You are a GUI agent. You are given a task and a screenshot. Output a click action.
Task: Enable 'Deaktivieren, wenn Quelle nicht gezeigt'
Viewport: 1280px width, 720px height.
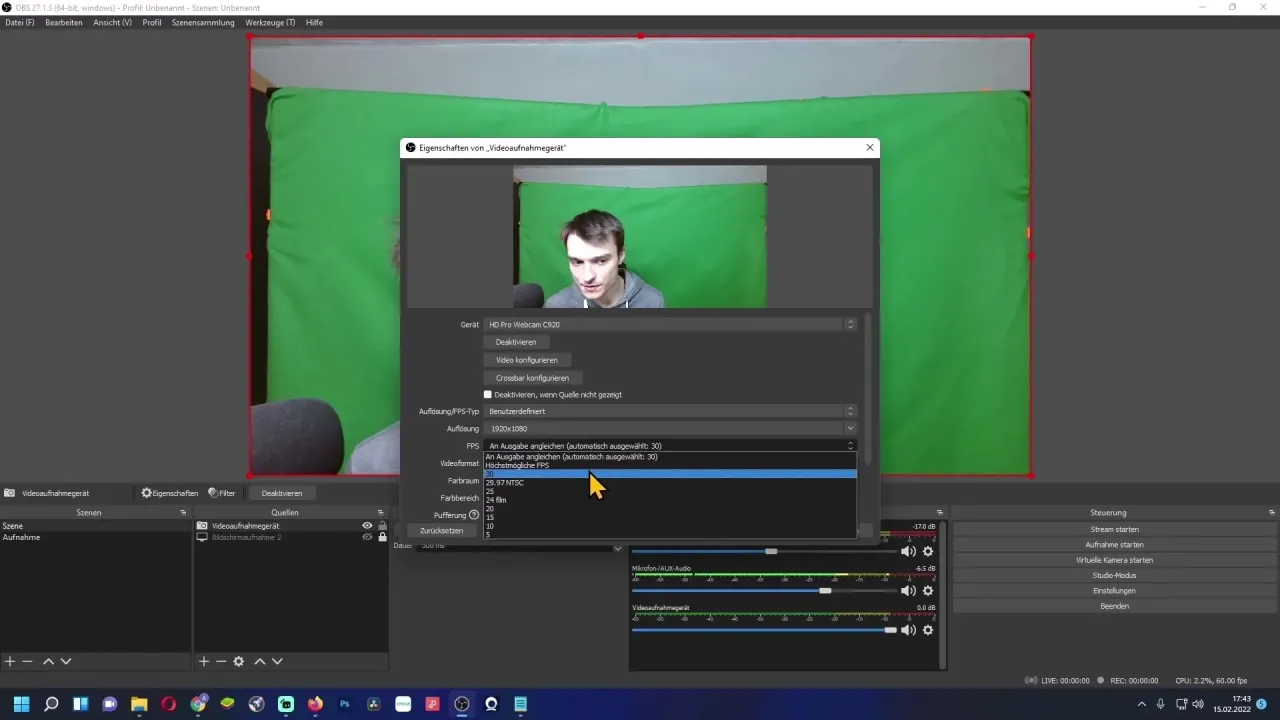click(488, 394)
